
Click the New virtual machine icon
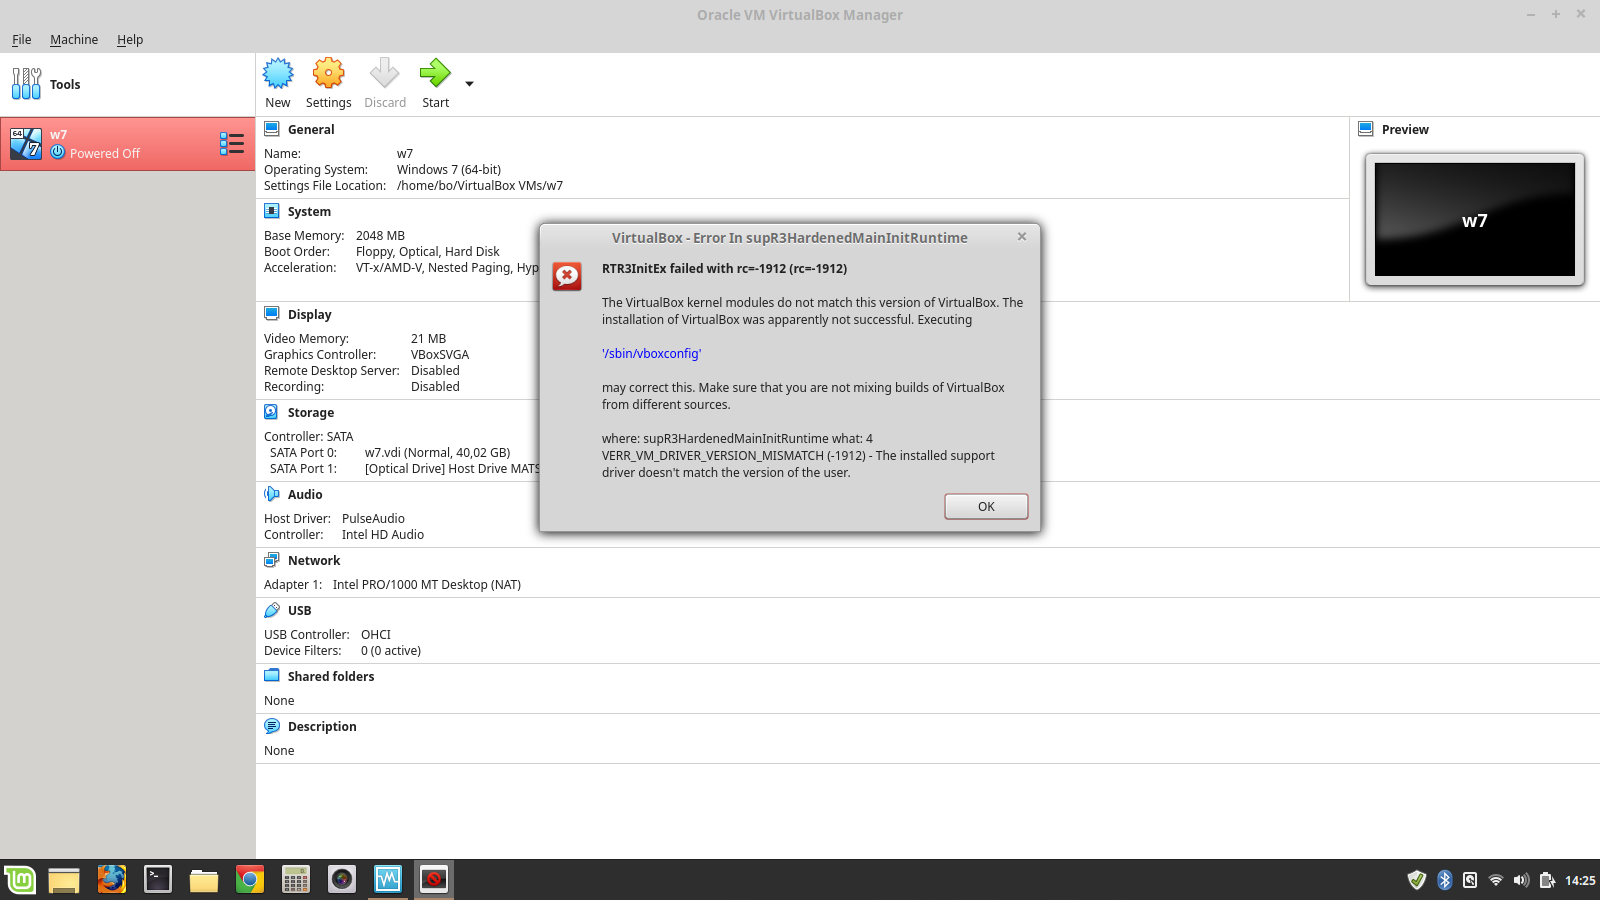pyautogui.click(x=278, y=74)
